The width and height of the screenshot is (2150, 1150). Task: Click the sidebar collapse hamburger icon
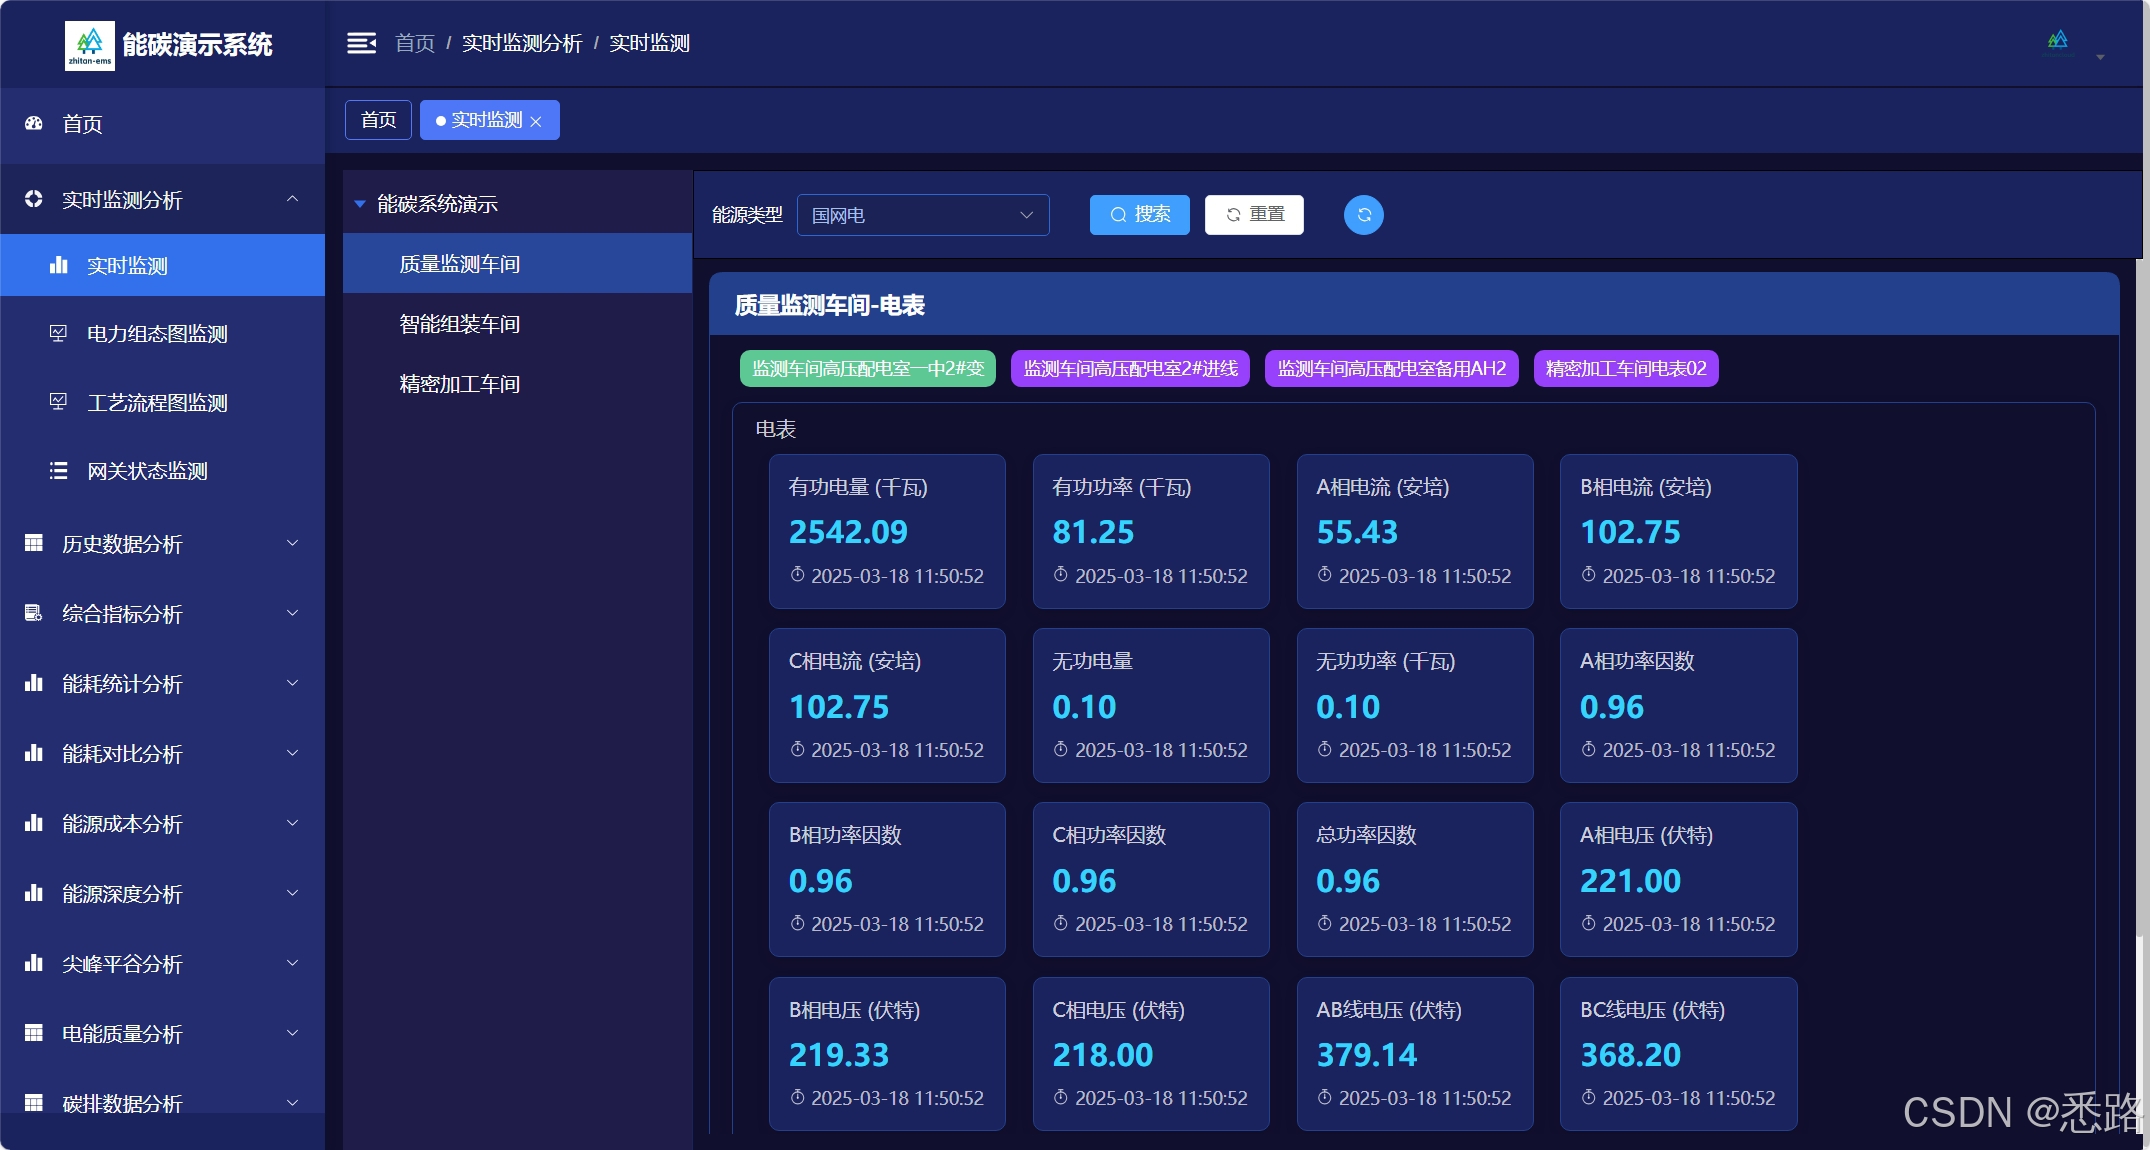click(361, 43)
